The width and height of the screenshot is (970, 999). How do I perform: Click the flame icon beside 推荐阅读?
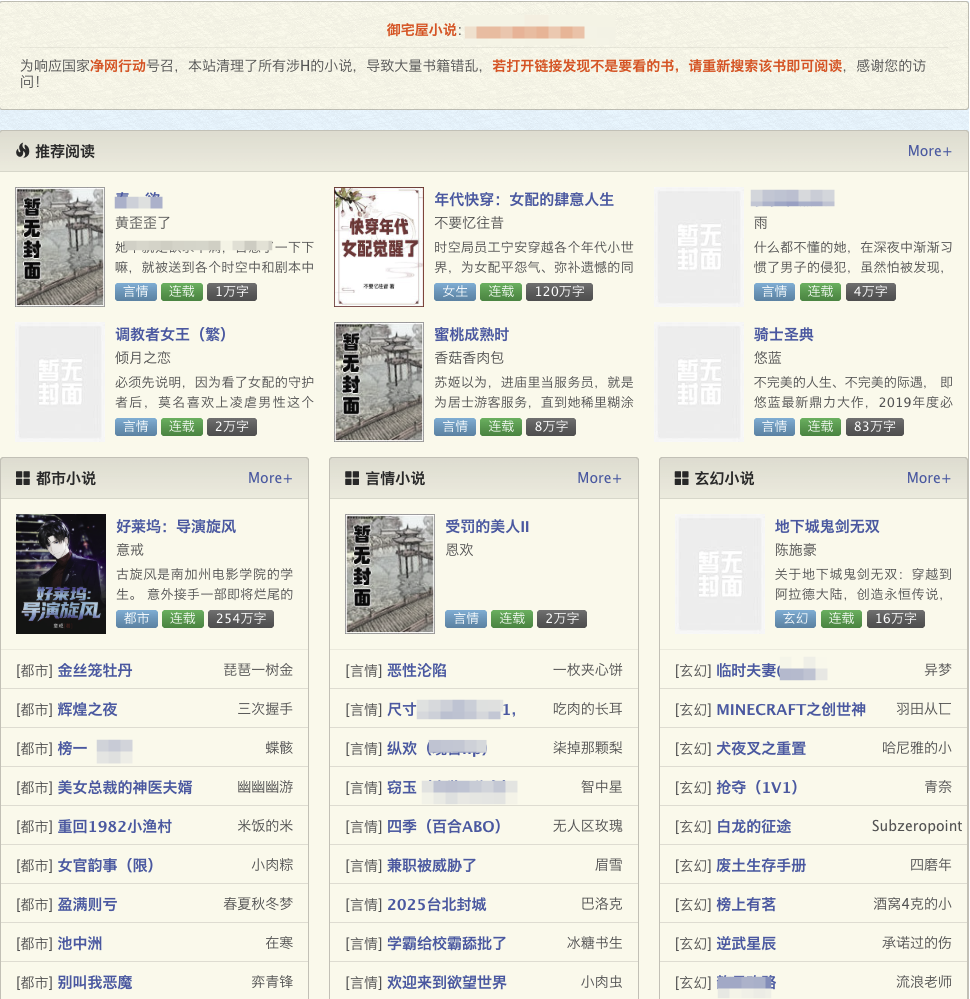click(23, 151)
